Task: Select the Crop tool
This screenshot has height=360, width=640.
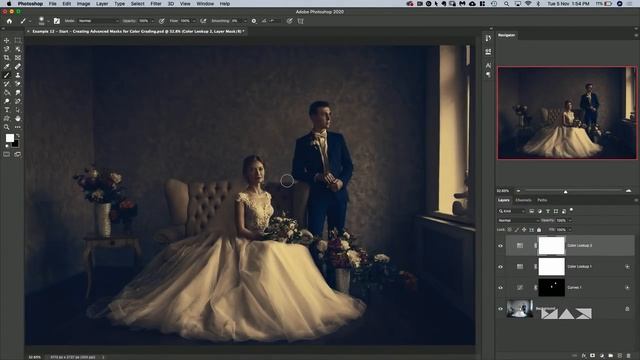Action: pos(7,58)
